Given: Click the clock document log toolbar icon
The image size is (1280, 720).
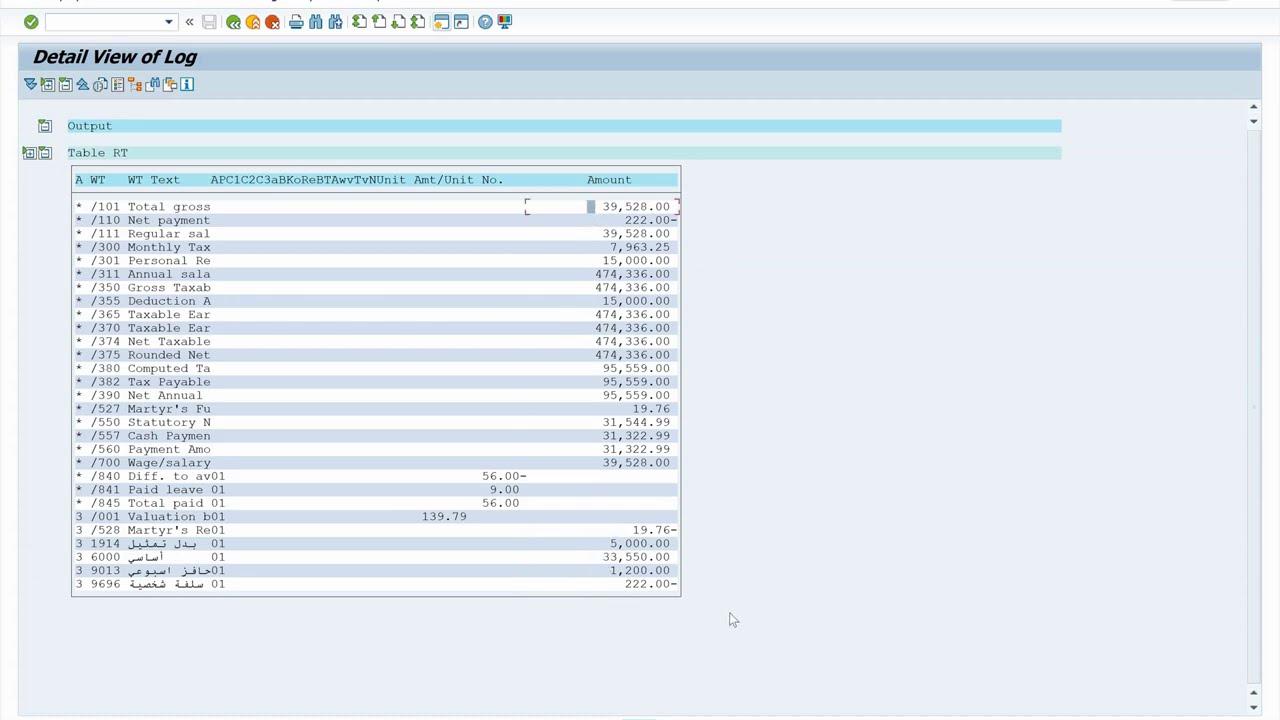Looking at the screenshot, I should (x=100, y=84).
